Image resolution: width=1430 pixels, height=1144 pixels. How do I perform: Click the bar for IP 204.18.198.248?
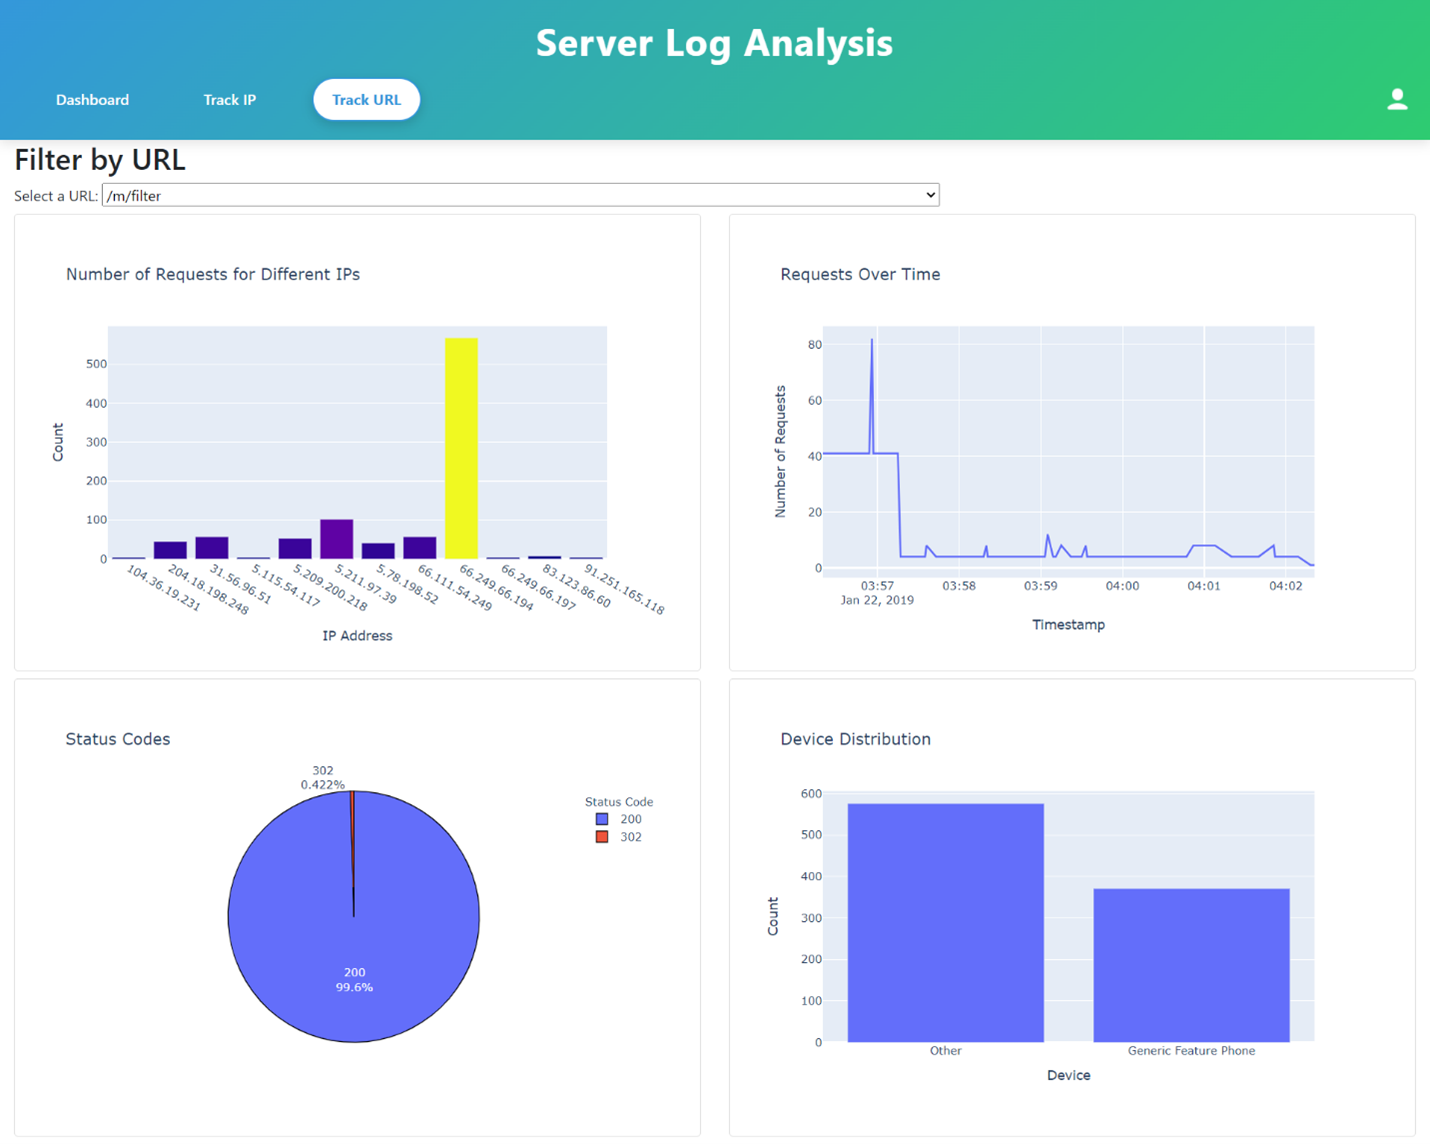point(170,550)
